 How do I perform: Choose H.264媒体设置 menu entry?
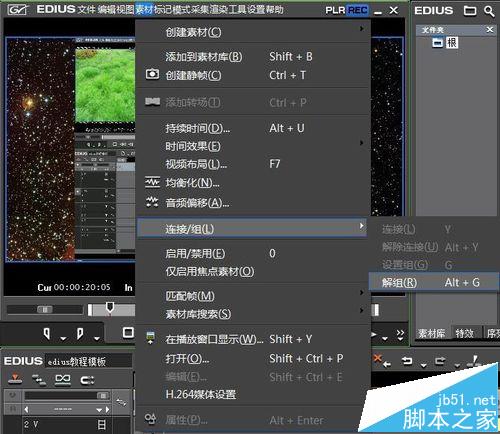click(253, 395)
